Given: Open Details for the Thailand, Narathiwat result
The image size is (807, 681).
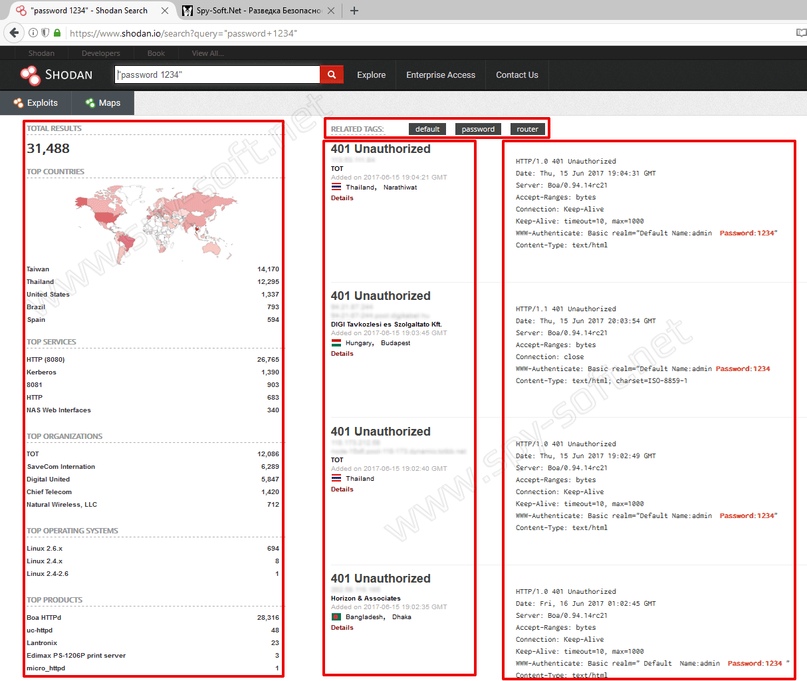Looking at the screenshot, I should click(342, 198).
